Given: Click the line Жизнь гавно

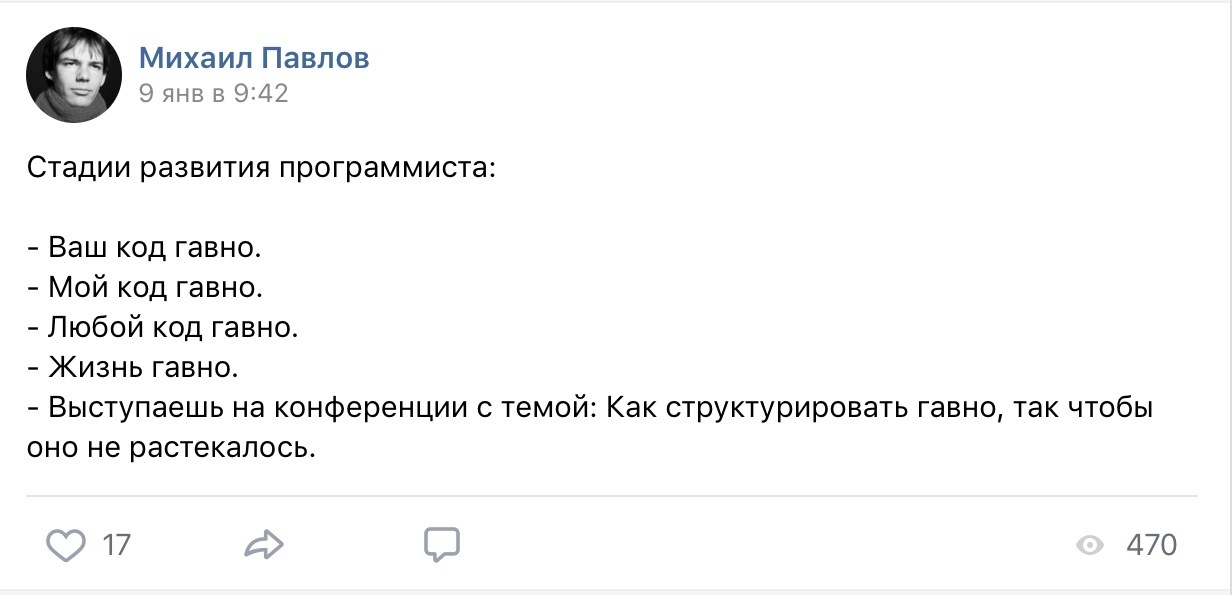Looking at the screenshot, I should [x=133, y=368].
